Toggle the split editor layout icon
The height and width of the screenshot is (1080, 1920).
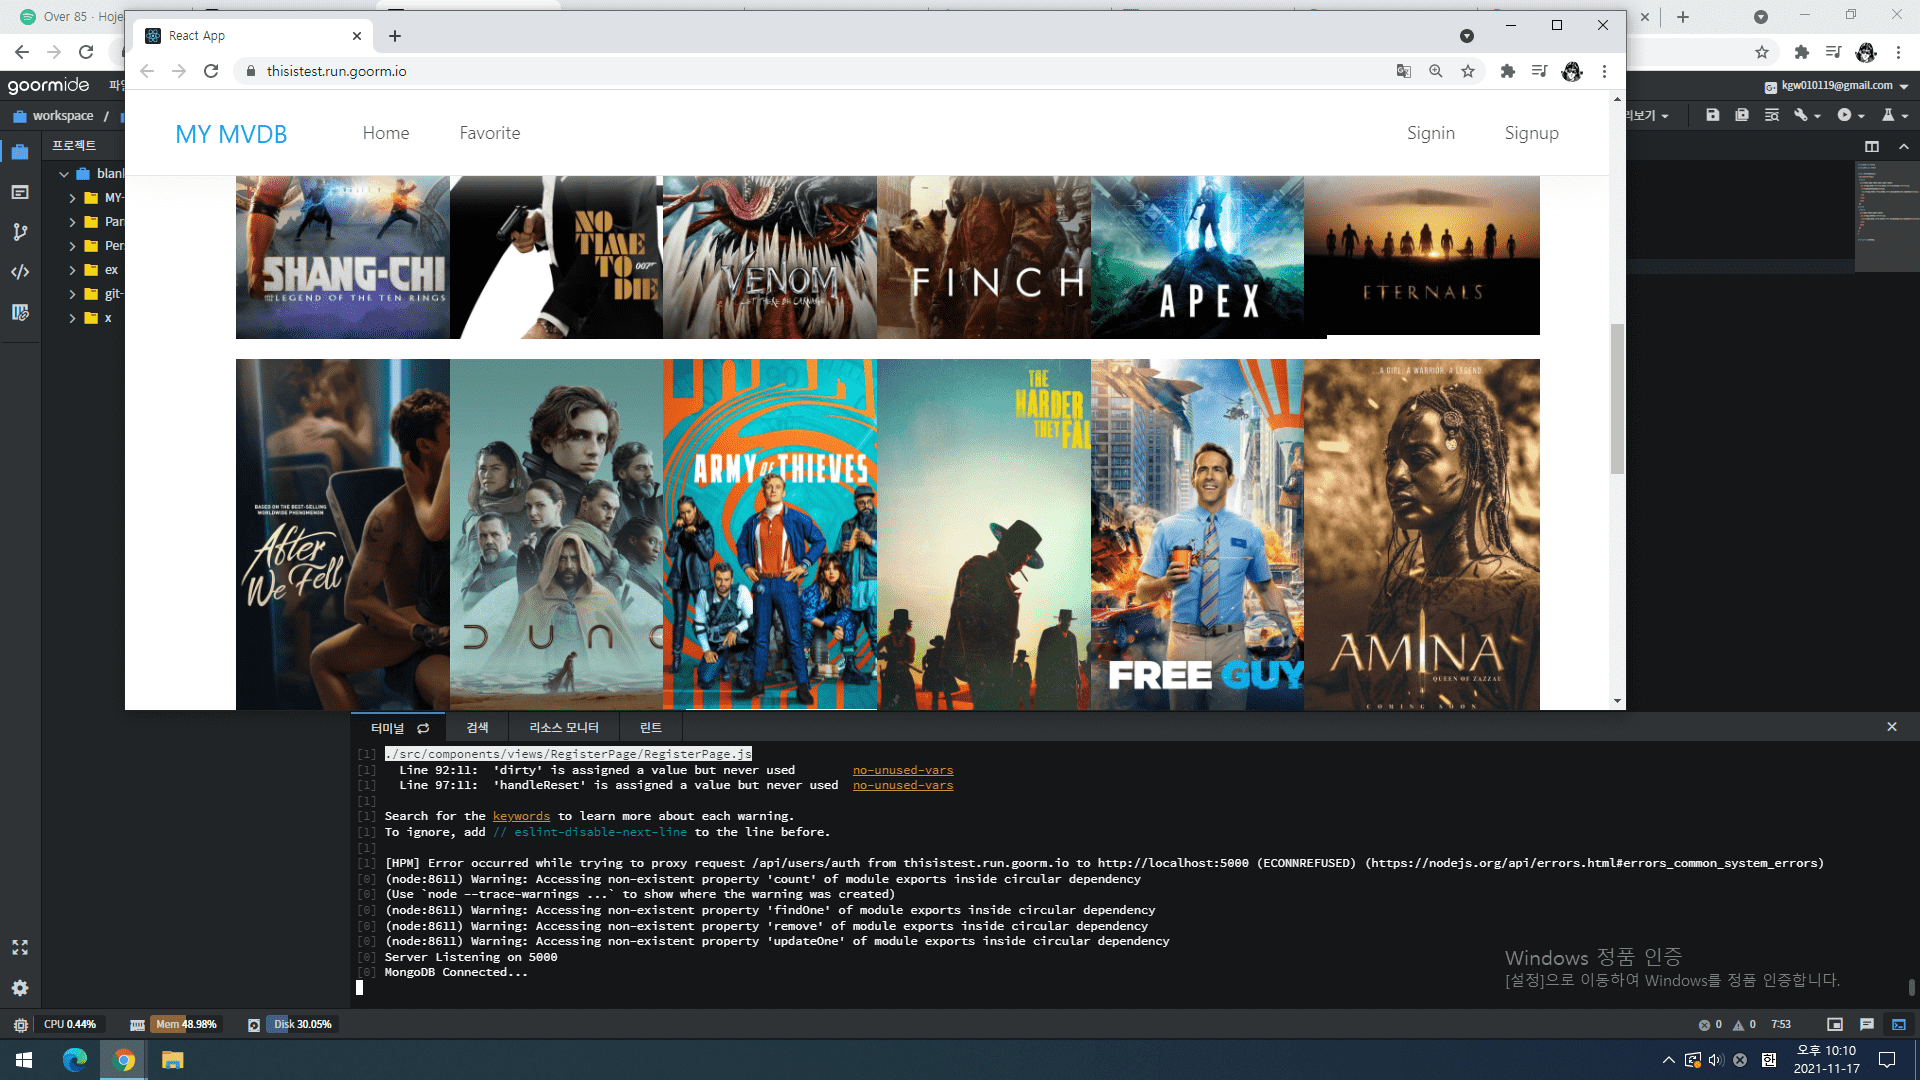[x=1872, y=146]
